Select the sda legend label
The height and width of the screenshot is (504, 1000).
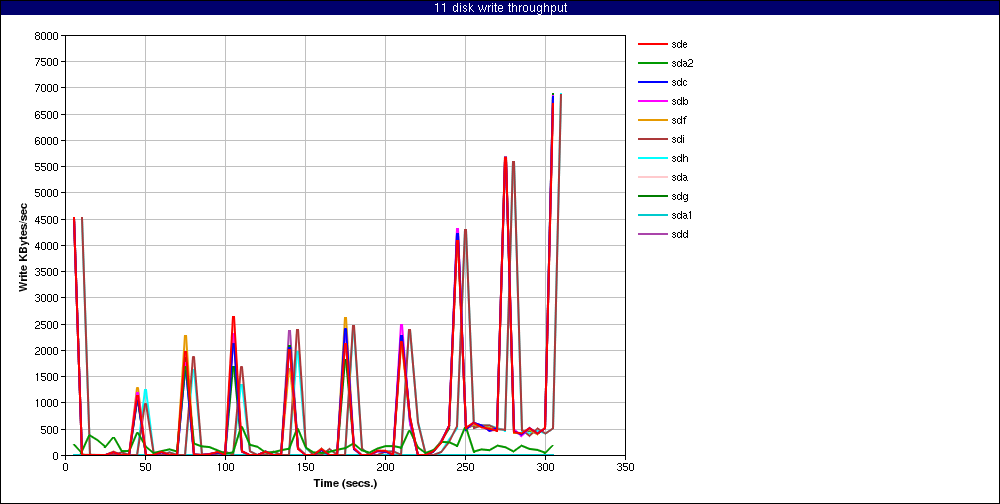click(680, 177)
